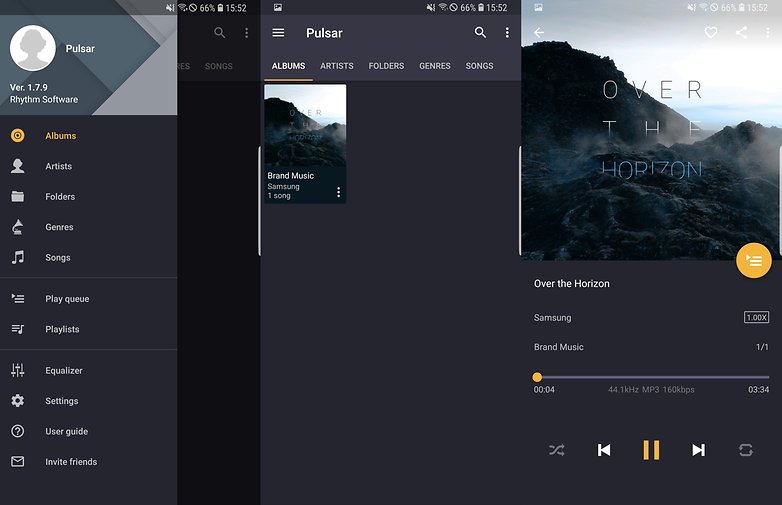The width and height of the screenshot is (782, 505).
Task: Open the User guide entry
Action: 88,431
